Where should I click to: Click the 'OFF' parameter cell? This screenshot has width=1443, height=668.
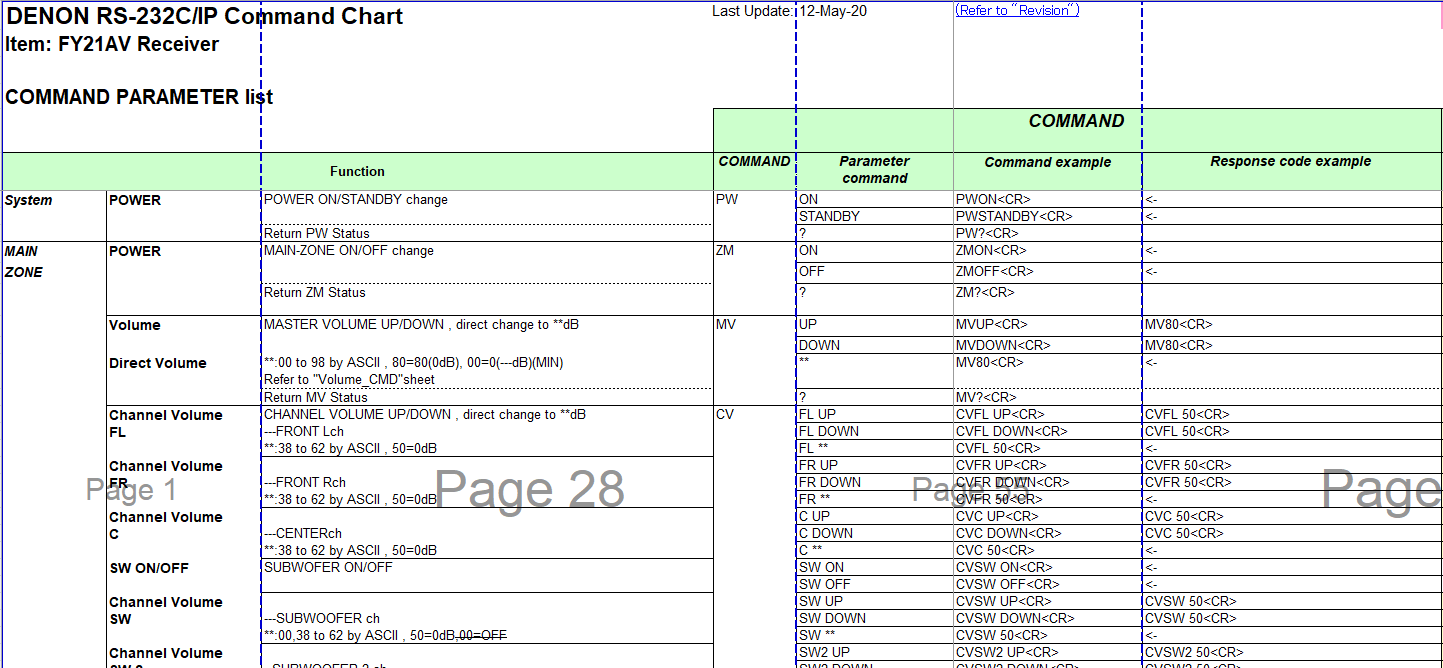coord(874,272)
